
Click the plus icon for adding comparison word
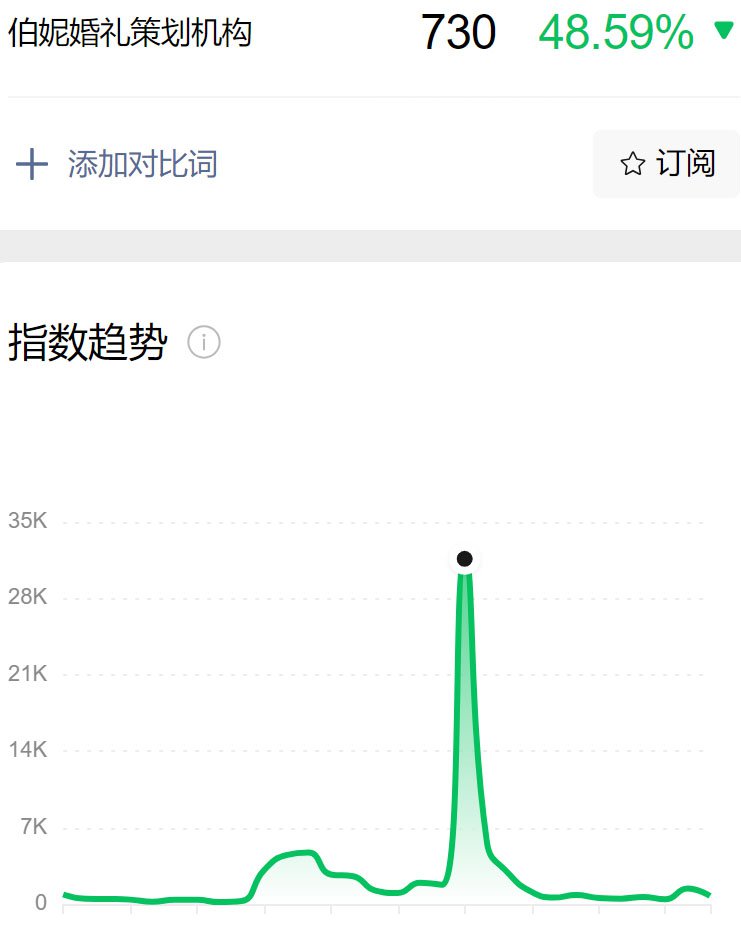(x=31, y=164)
